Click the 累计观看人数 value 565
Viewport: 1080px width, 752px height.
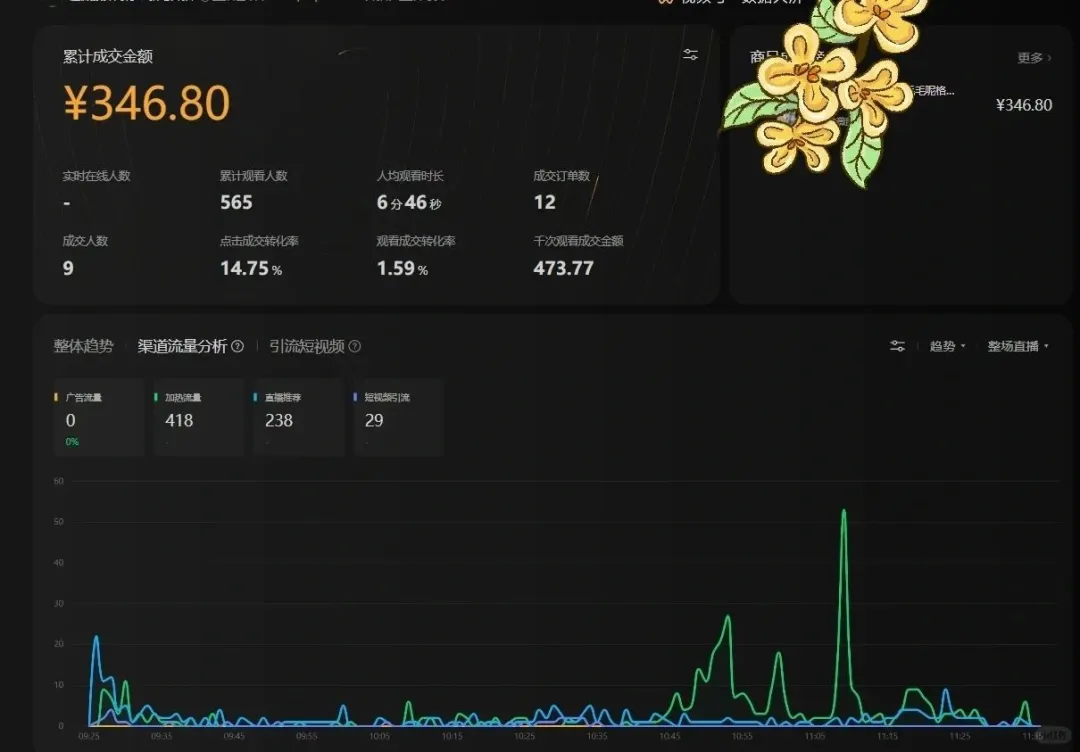pos(236,202)
